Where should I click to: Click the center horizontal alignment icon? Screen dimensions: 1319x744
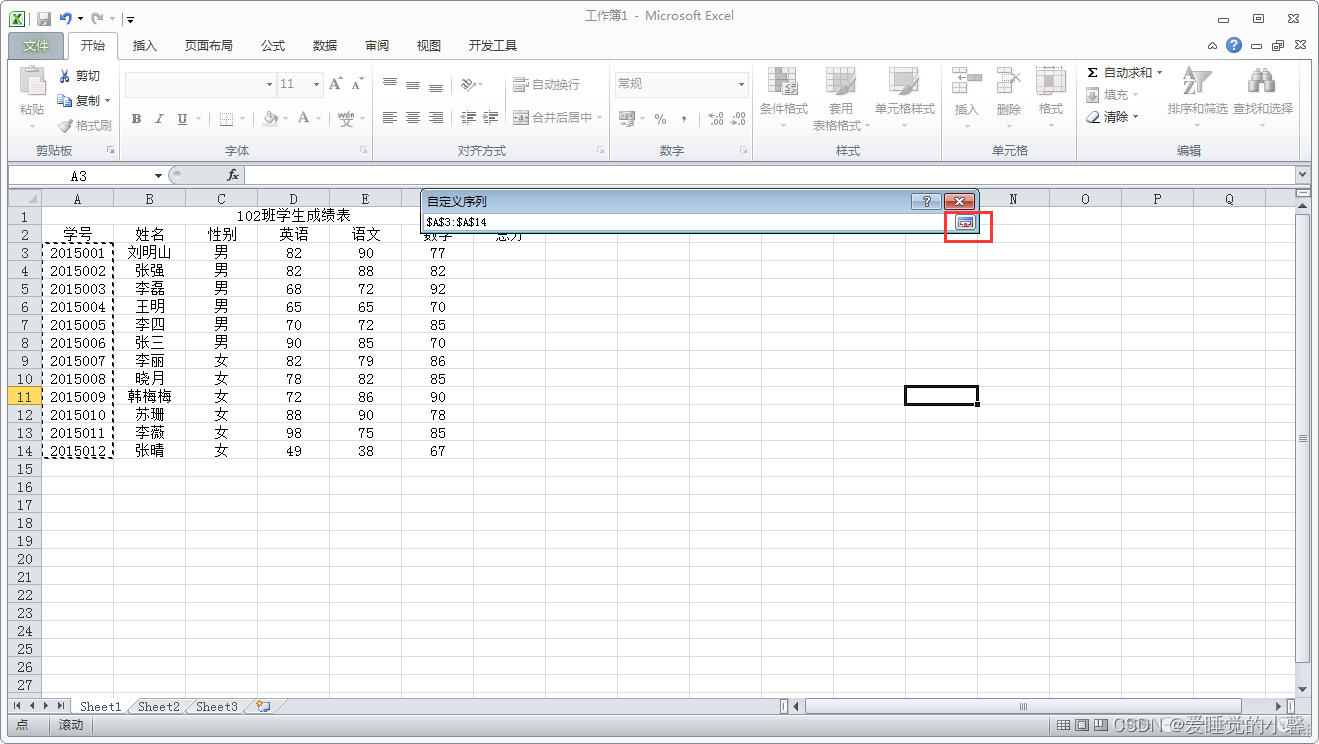pyautogui.click(x=413, y=118)
